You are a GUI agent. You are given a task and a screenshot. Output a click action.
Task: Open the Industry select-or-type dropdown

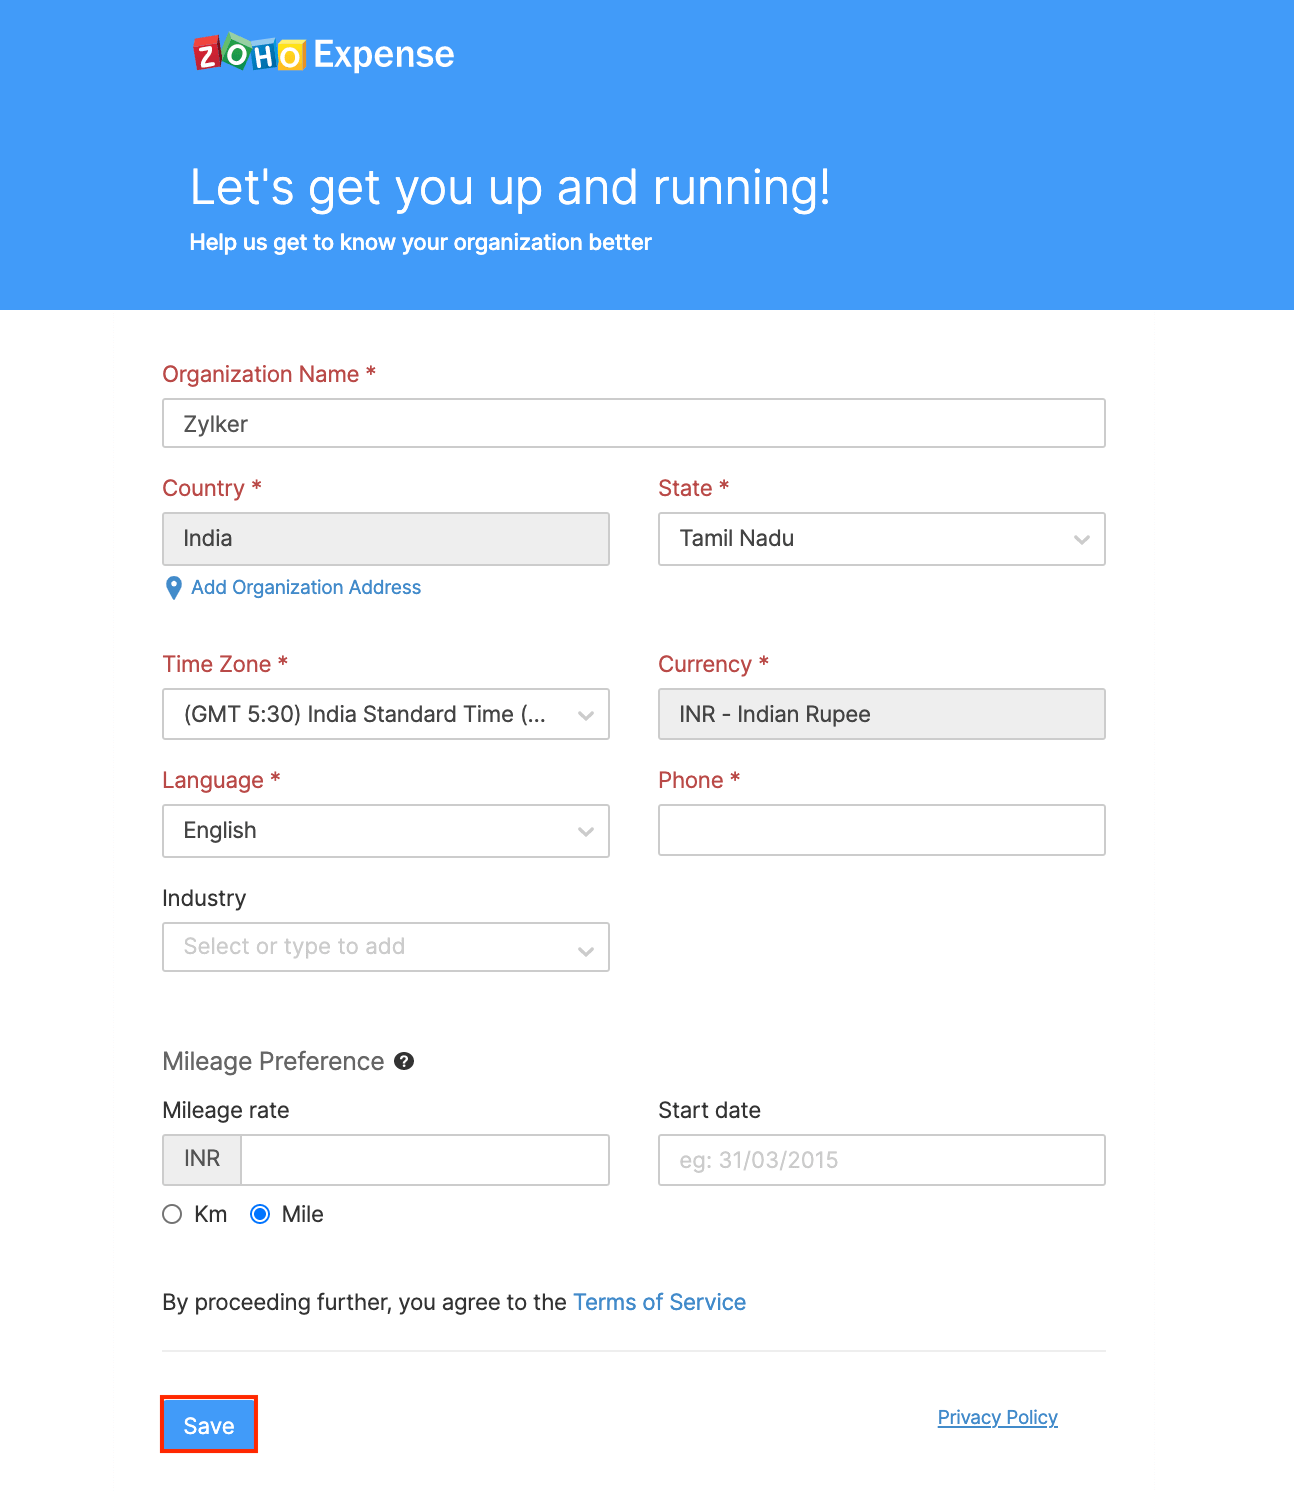tap(386, 947)
